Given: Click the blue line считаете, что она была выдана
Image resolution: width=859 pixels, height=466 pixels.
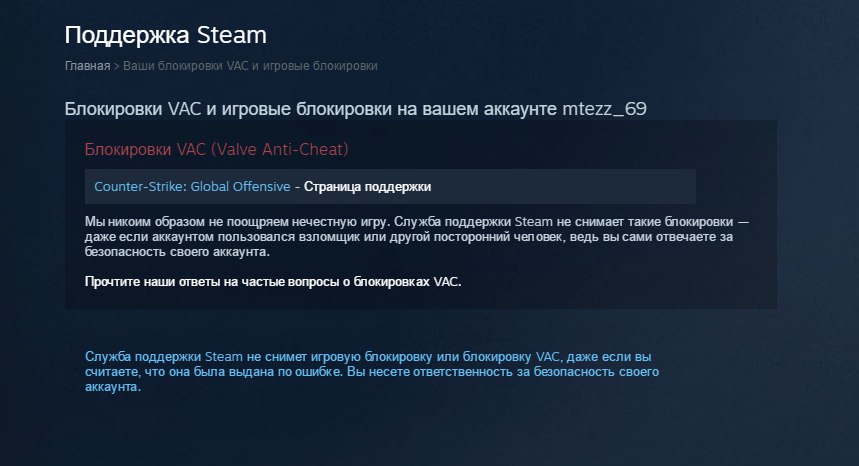Looking at the screenshot, I should pos(371,372).
